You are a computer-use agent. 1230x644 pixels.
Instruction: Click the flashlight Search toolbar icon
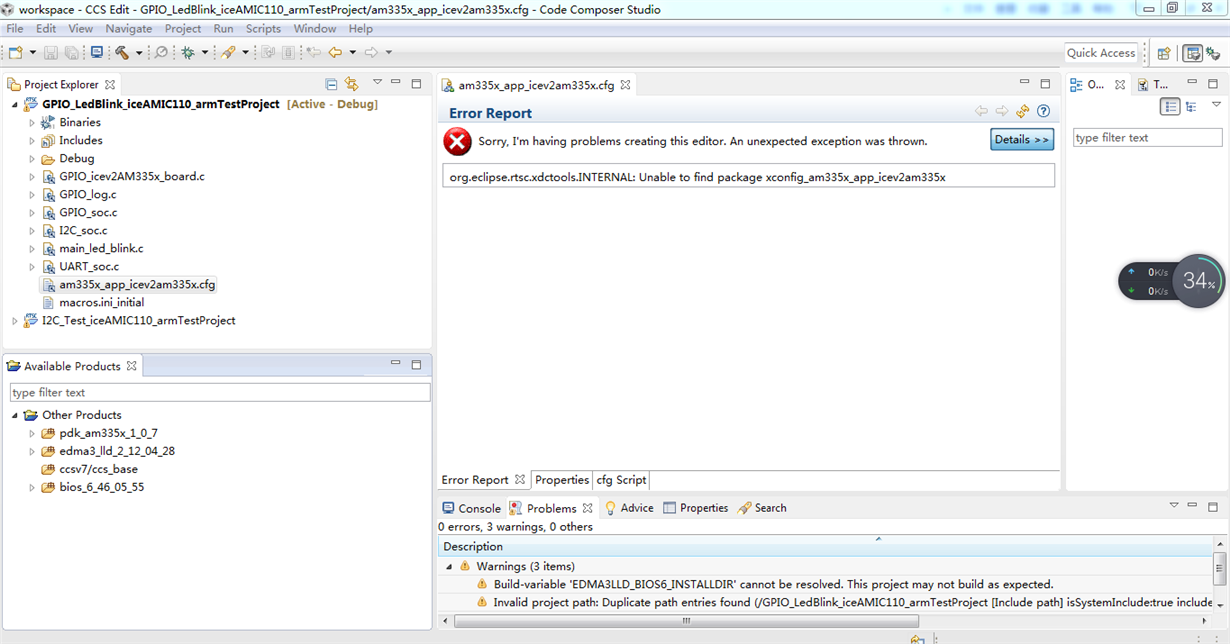[229, 53]
